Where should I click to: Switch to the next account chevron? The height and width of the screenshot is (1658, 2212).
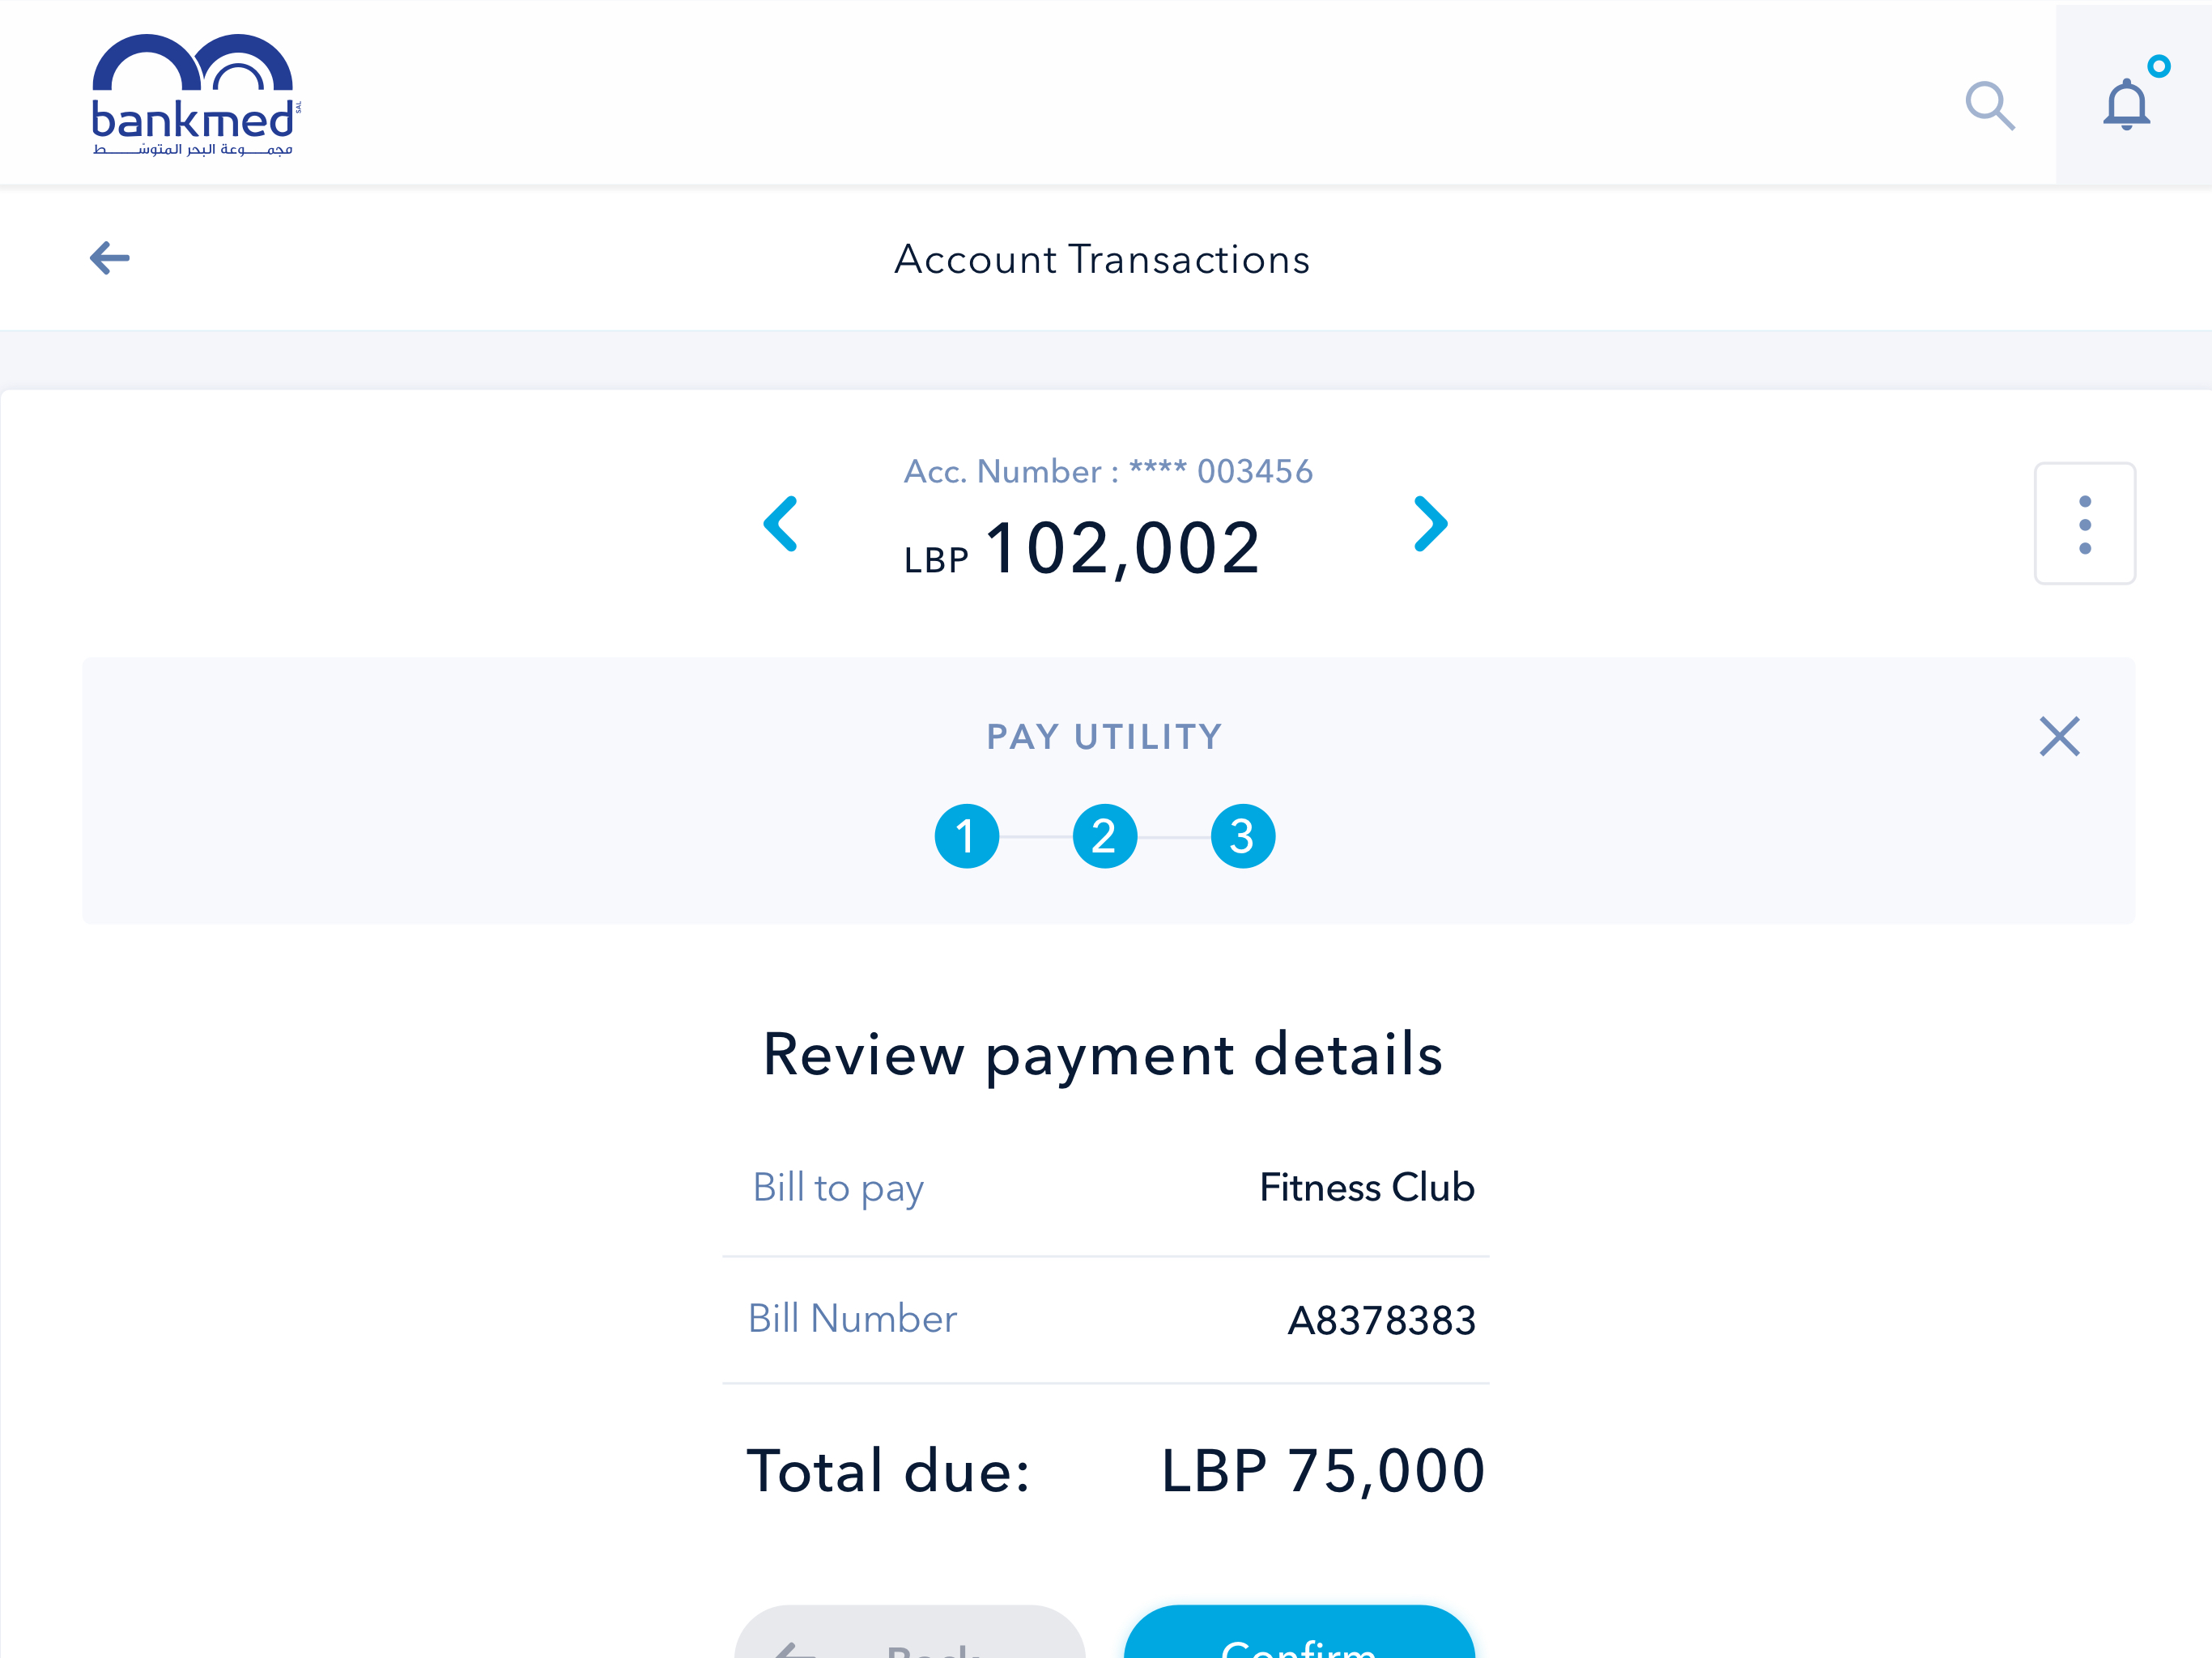1430,523
